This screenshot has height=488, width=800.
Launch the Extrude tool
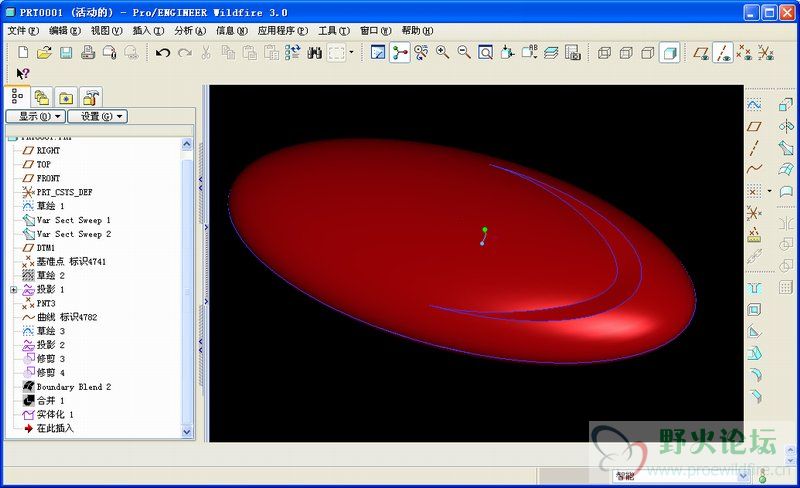coord(786,105)
